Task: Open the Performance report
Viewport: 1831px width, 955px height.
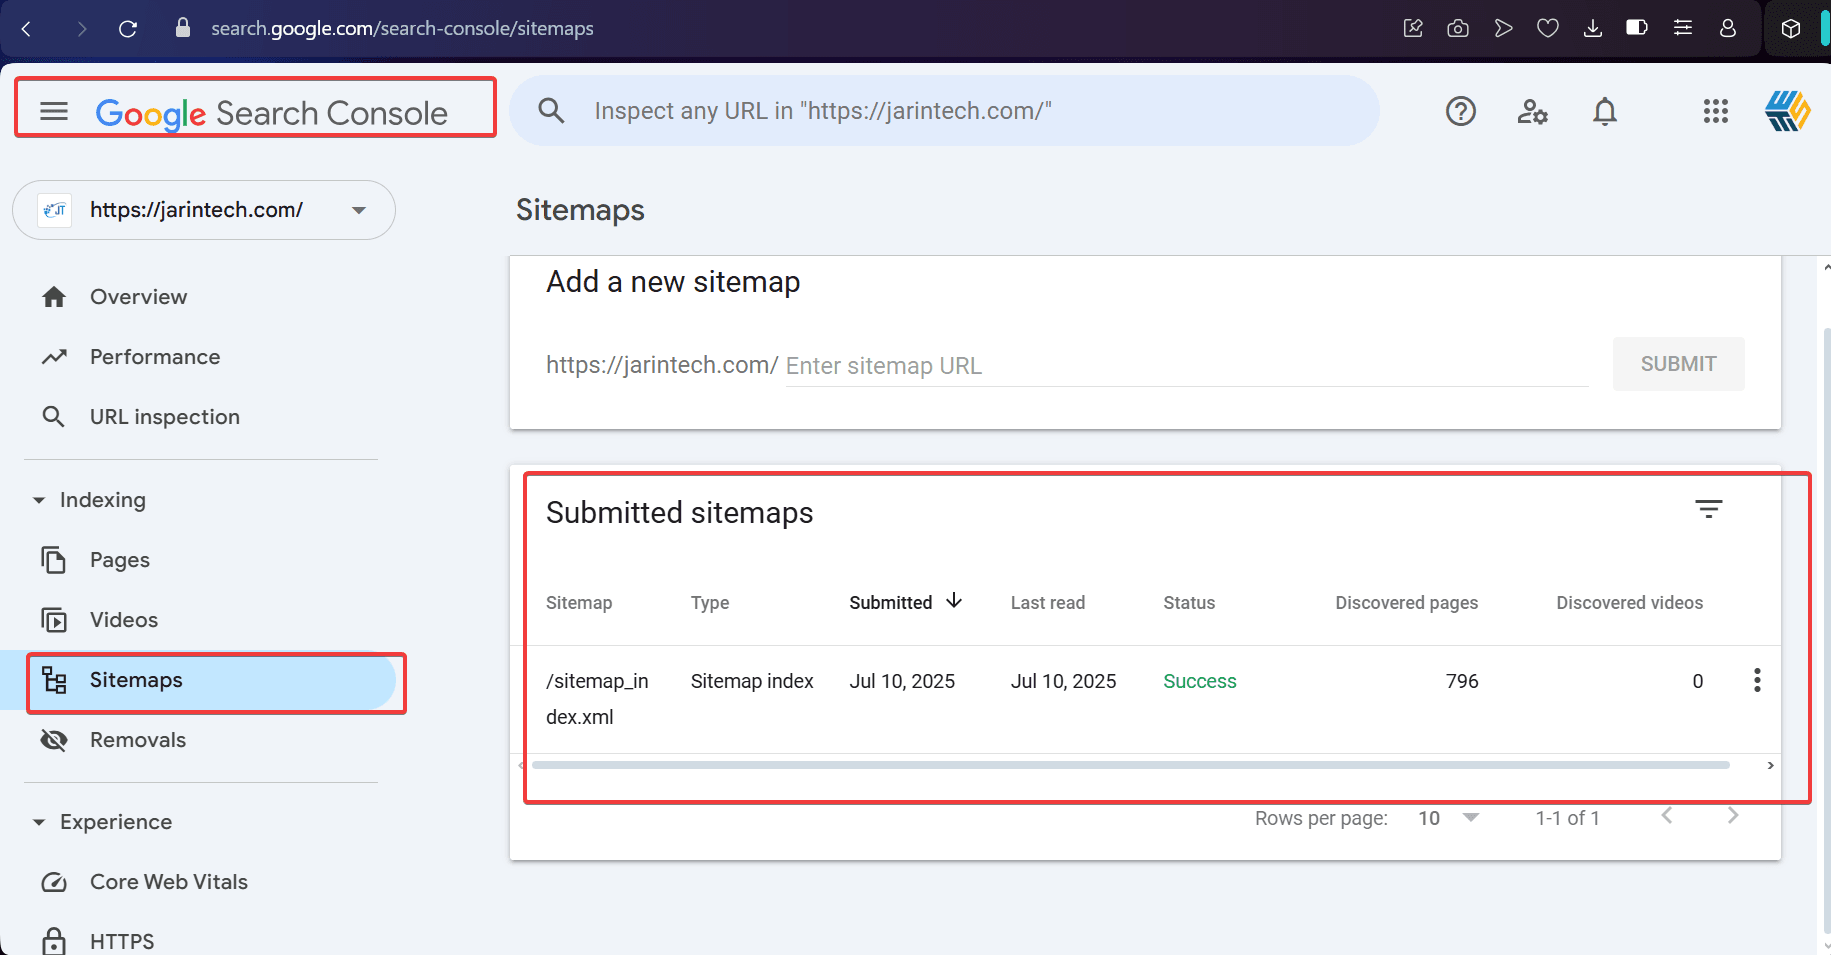Action: pos(154,357)
